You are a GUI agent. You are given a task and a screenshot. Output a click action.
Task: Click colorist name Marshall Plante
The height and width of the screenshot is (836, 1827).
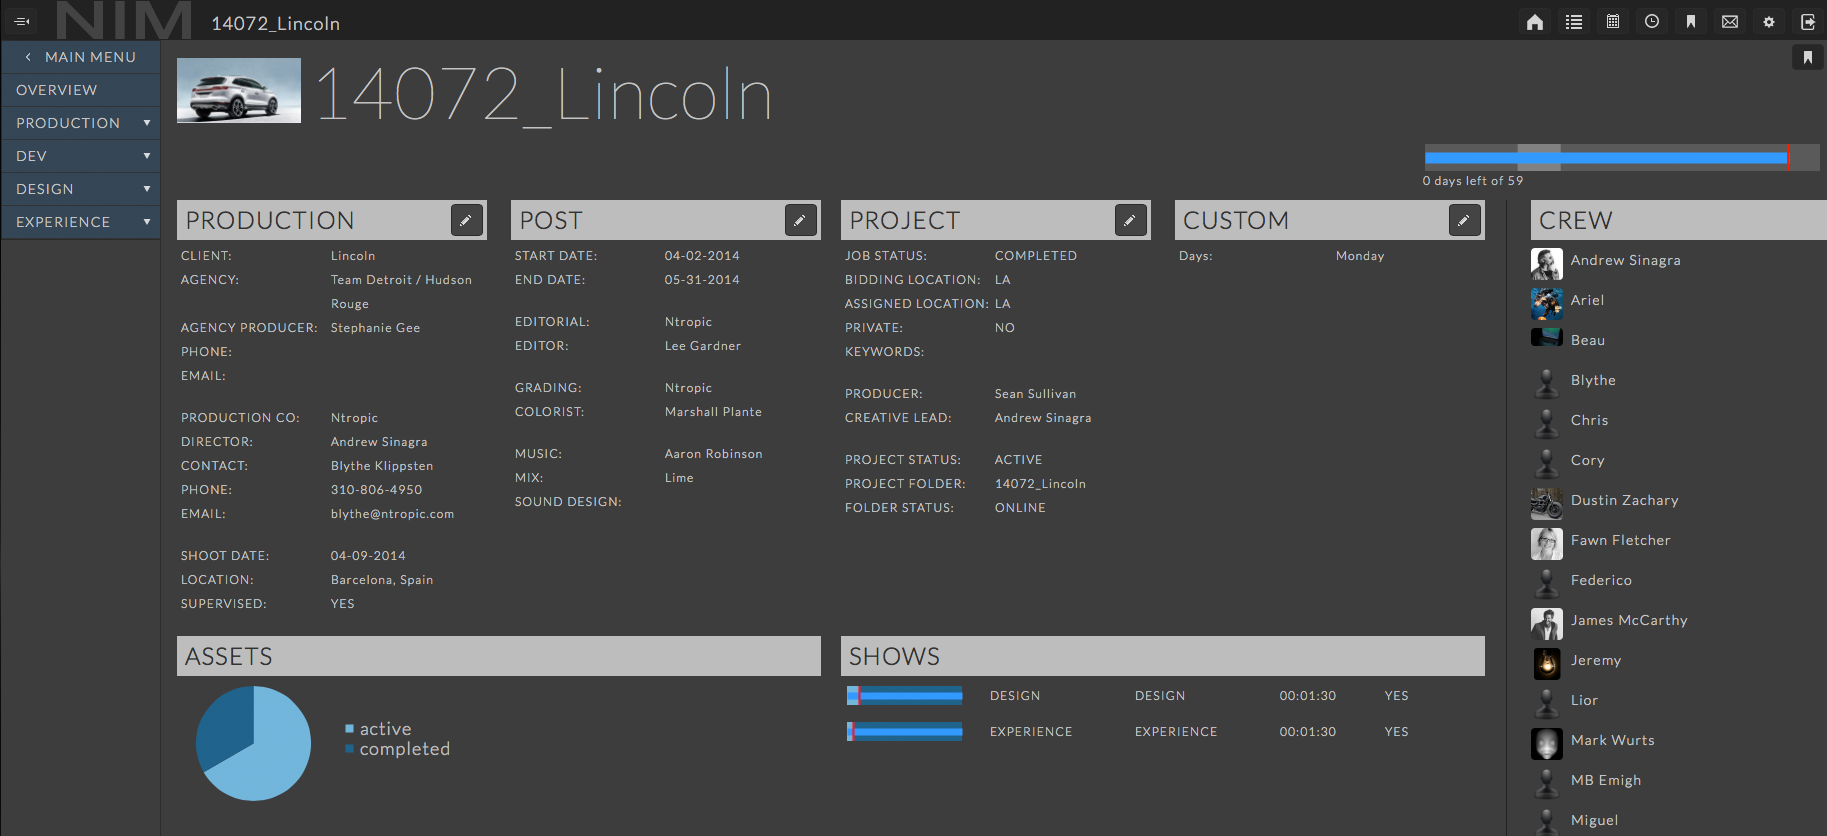point(713,412)
